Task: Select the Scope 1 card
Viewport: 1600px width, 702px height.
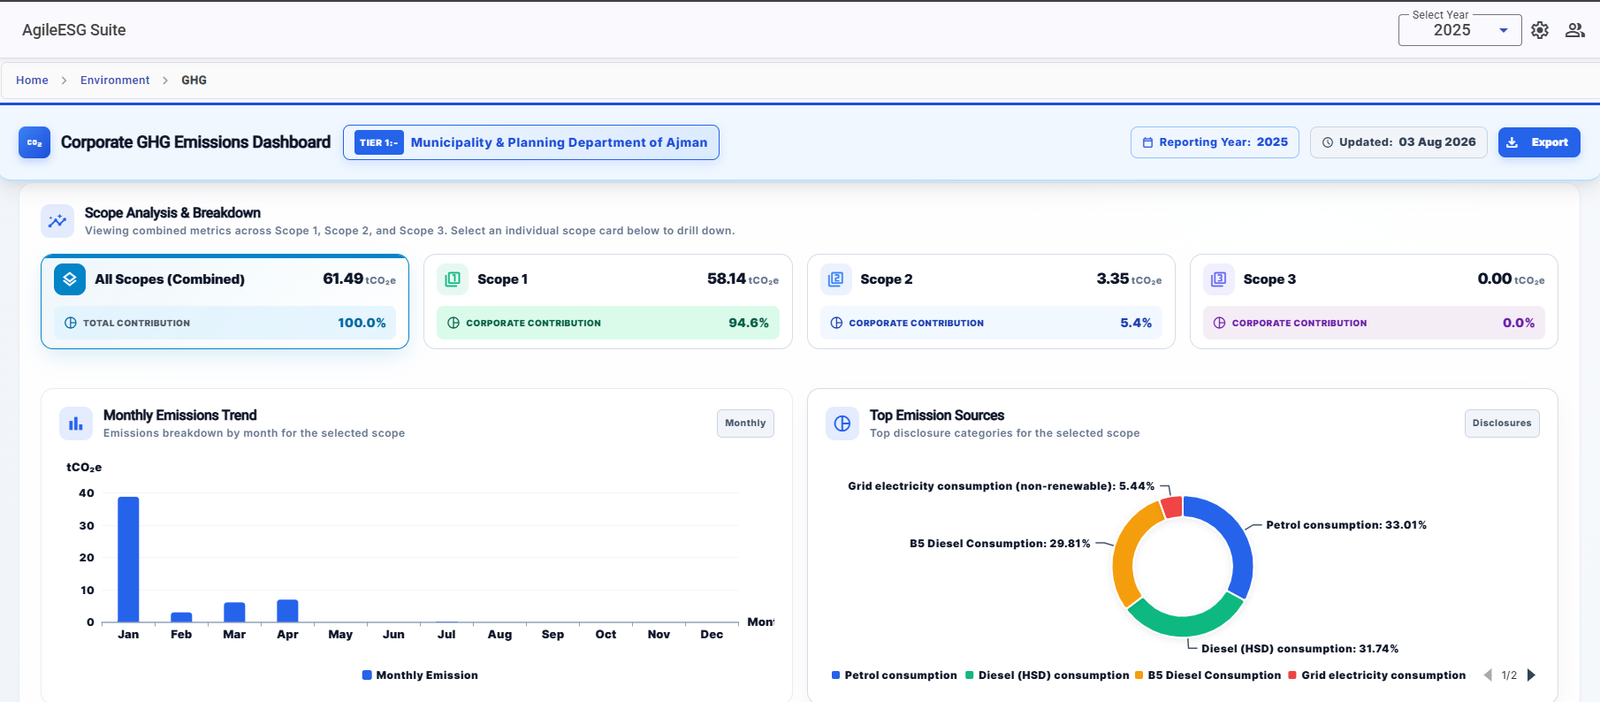Action: pos(608,301)
